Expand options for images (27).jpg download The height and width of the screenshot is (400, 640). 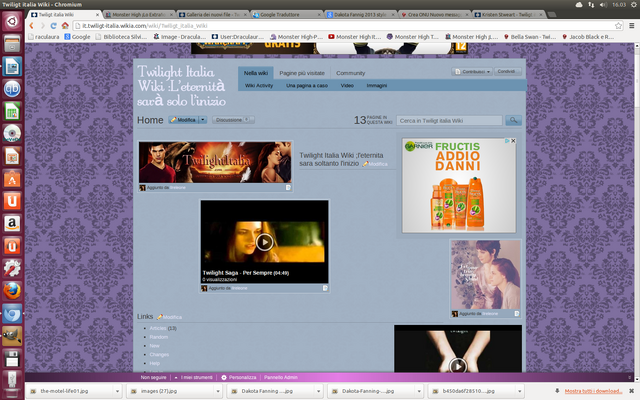pos(218,391)
